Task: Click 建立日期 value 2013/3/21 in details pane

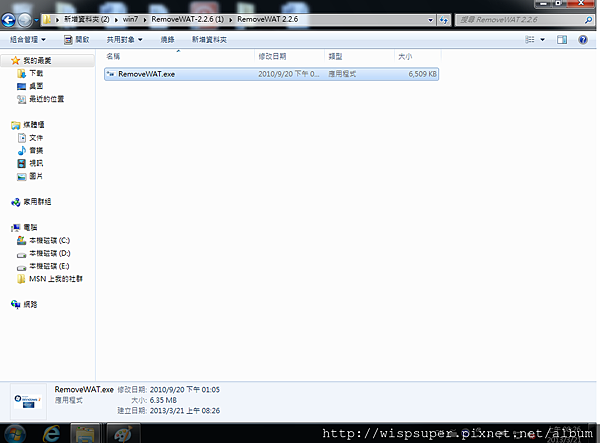Action: click(184, 410)
